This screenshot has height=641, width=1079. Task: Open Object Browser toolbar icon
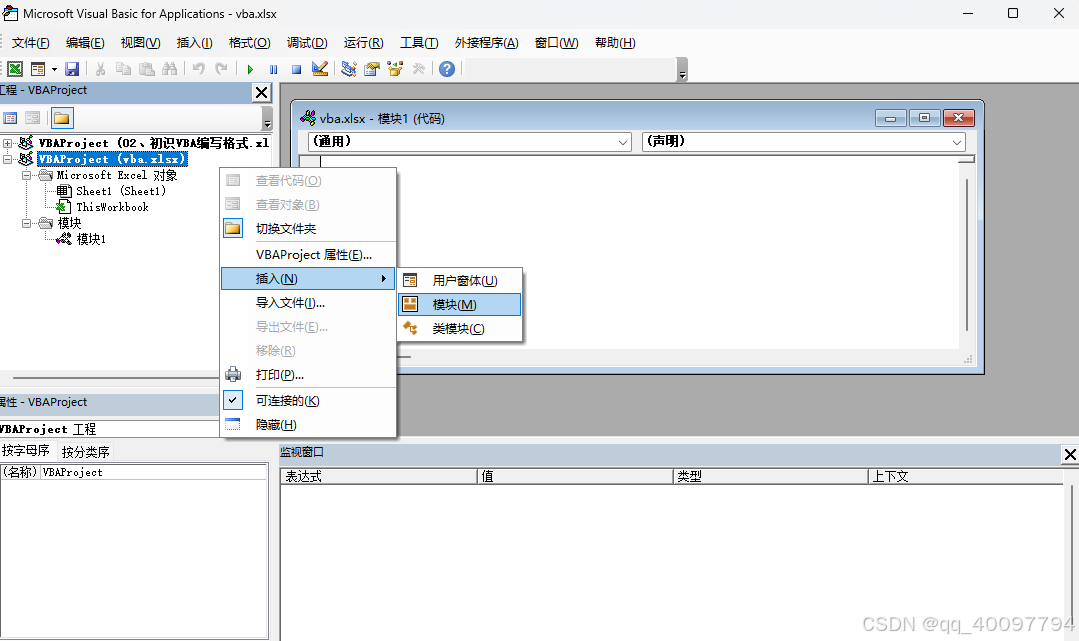[395, 69]
